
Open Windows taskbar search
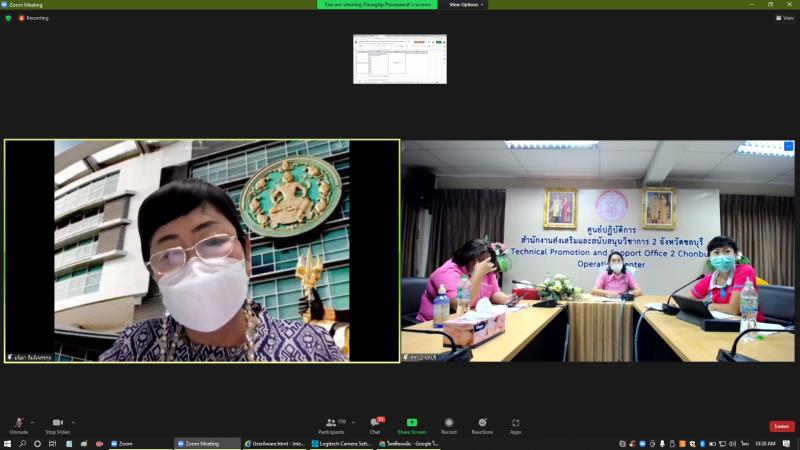(22, 444)
